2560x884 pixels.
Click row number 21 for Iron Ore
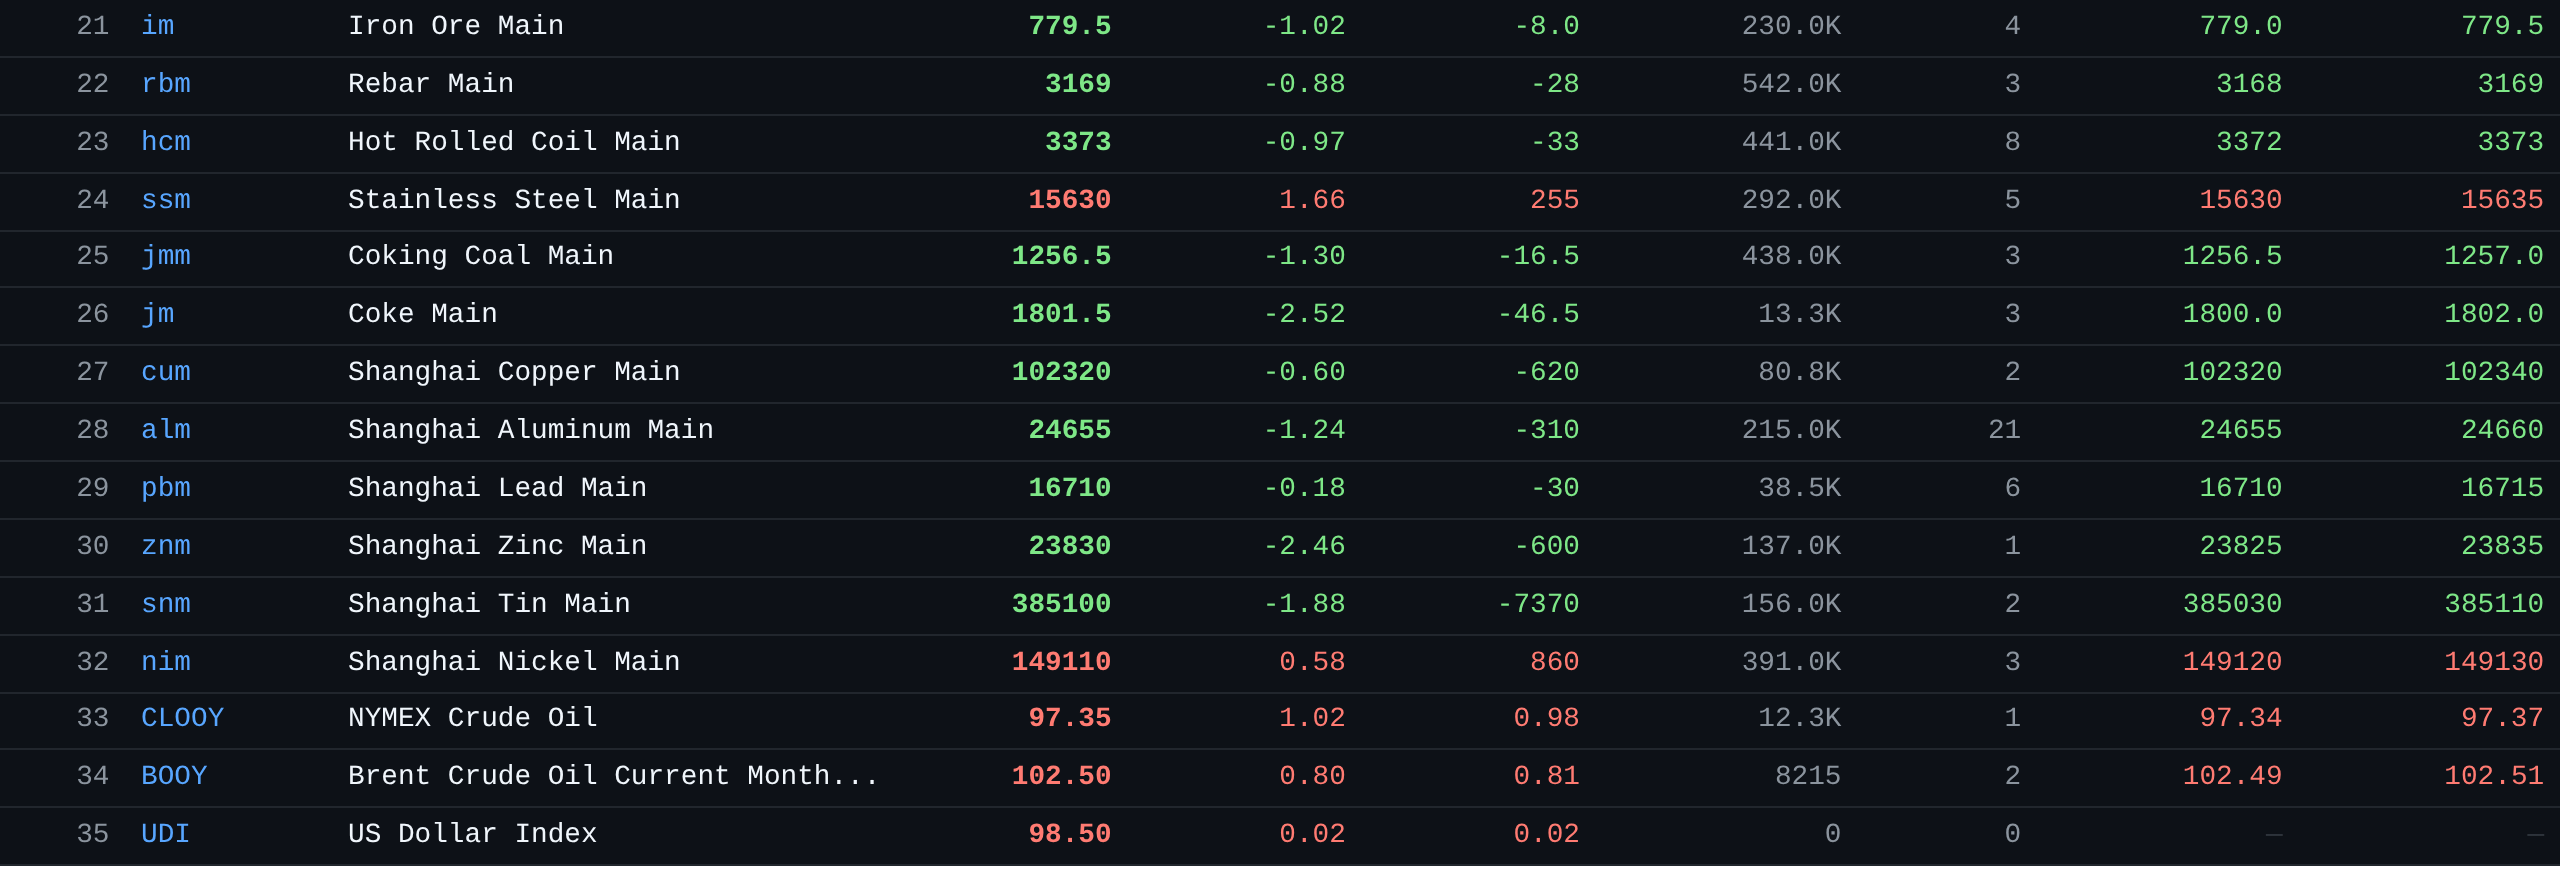92,26
